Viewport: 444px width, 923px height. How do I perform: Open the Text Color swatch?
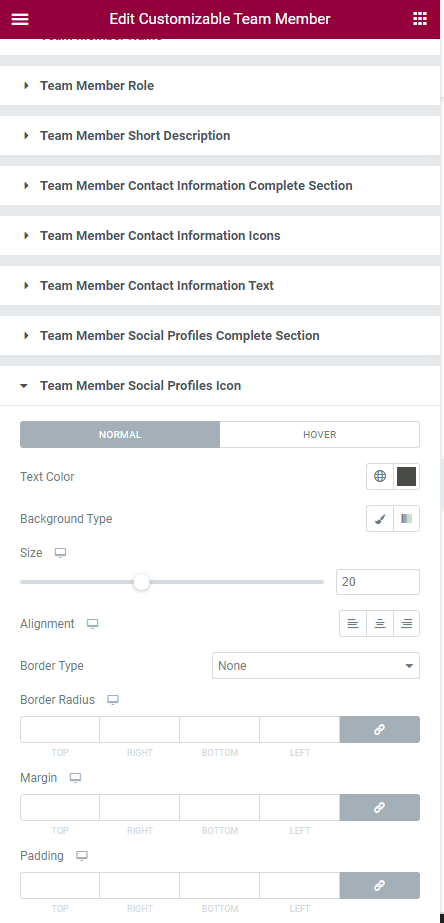406,476
